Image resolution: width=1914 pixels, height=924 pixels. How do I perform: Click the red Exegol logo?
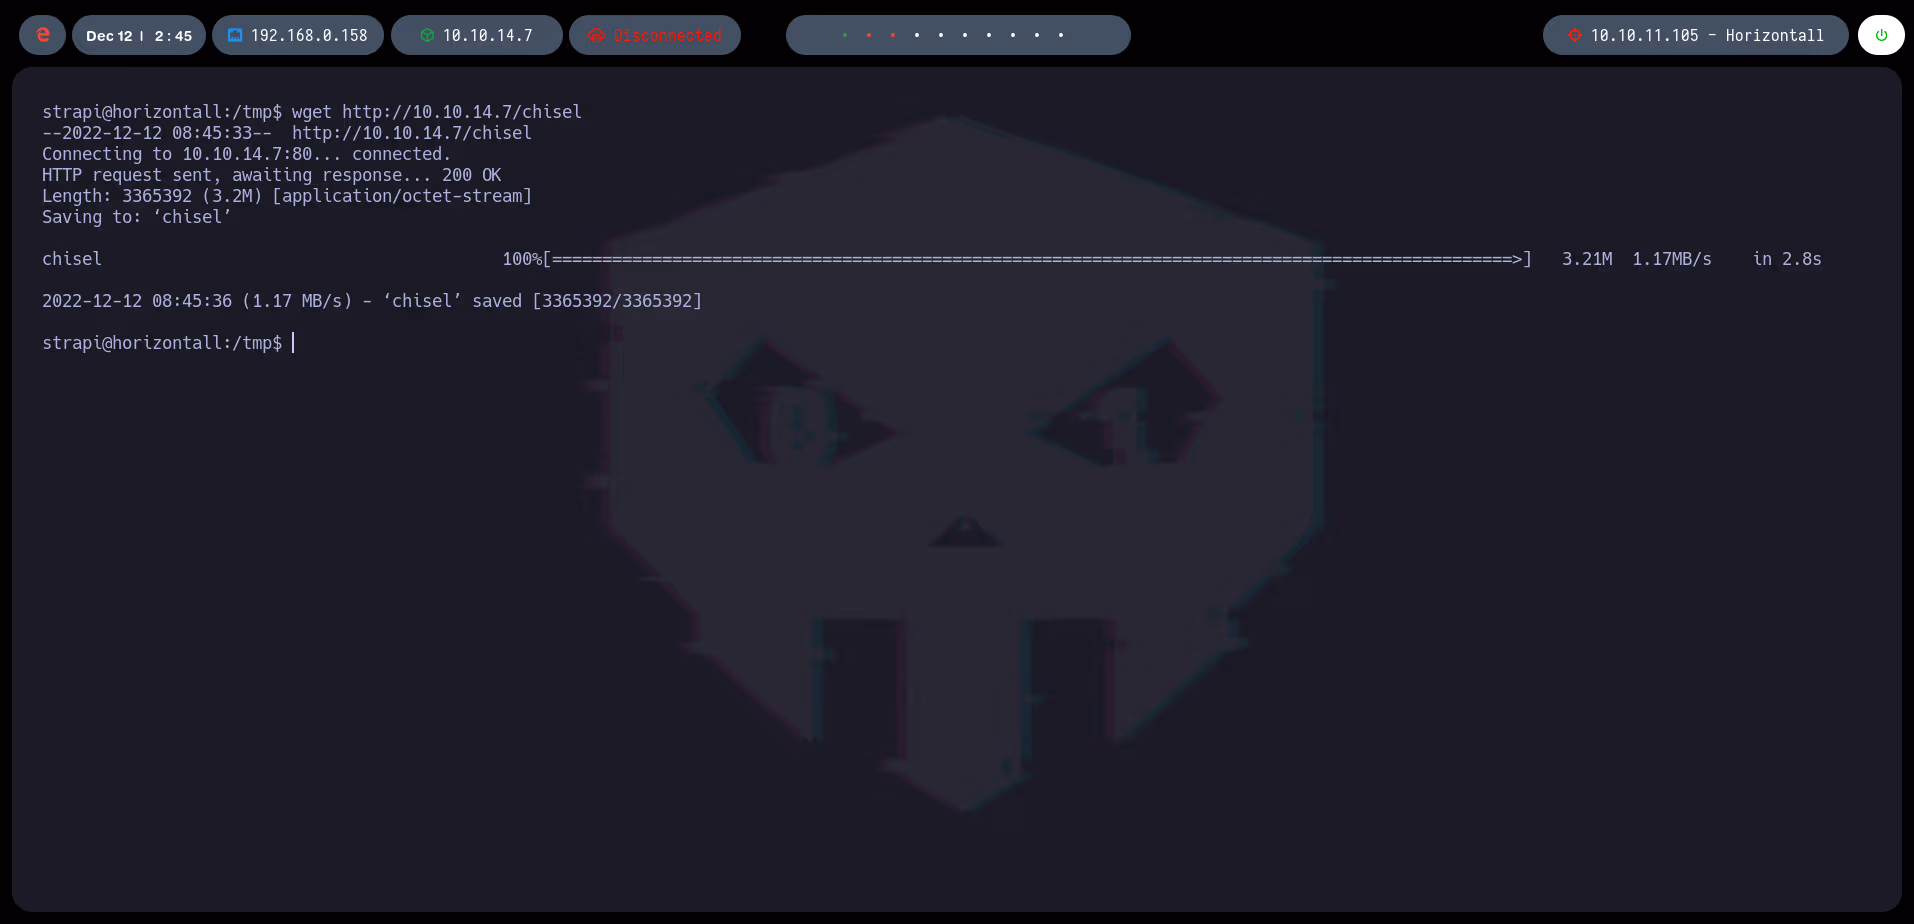[x=41, y=35]
